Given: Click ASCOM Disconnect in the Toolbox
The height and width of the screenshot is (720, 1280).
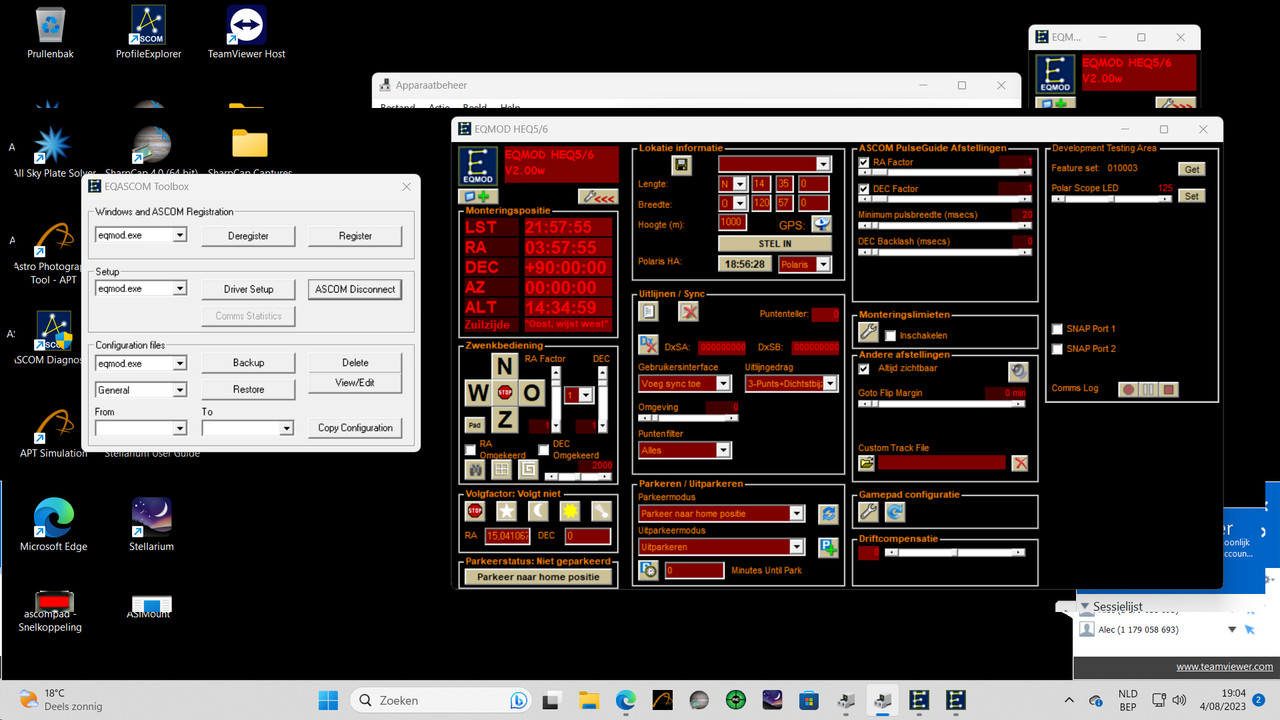Looking at the screenshot, I should 355,289.
